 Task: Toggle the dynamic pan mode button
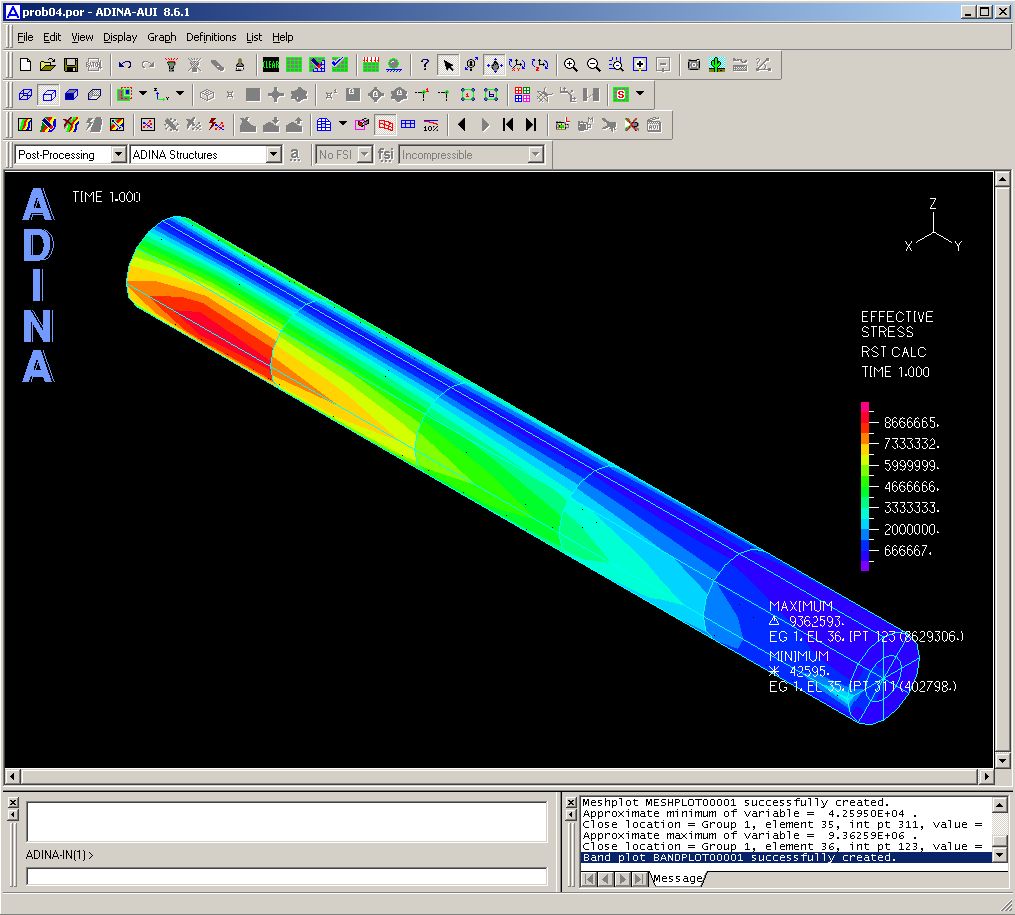[494, 65]
